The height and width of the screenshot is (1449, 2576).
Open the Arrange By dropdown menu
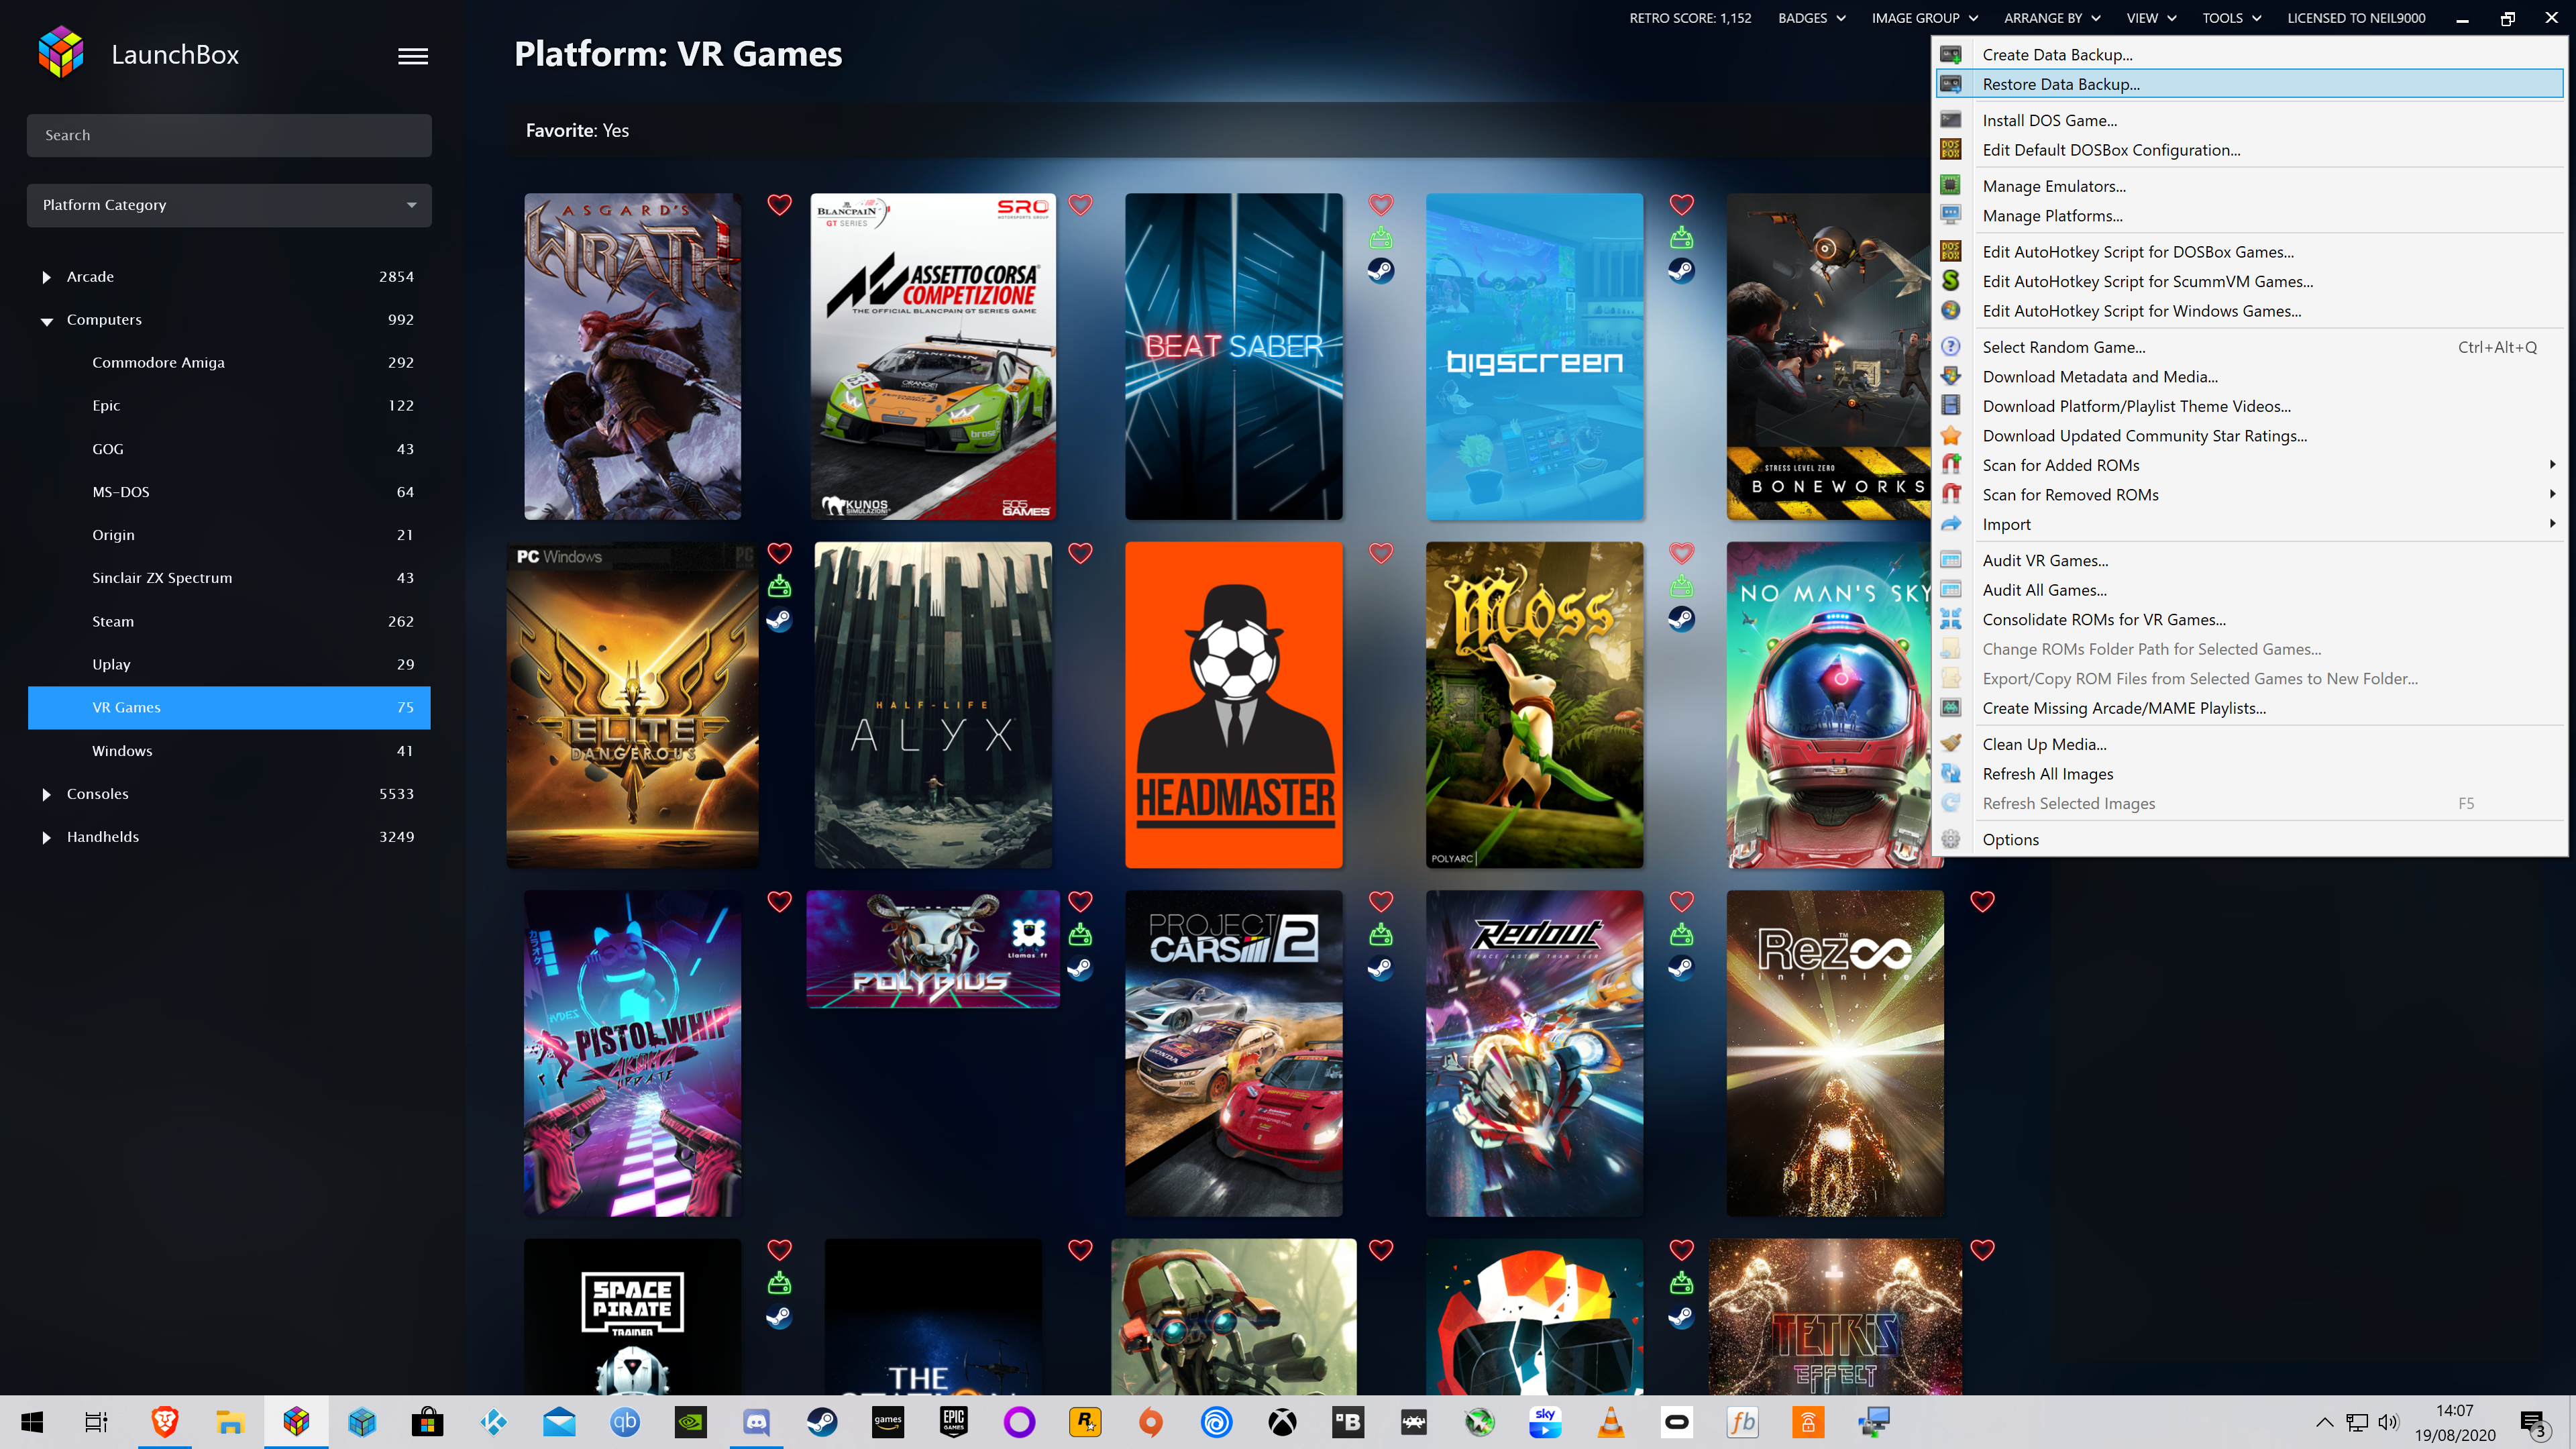pos(2052,18)
